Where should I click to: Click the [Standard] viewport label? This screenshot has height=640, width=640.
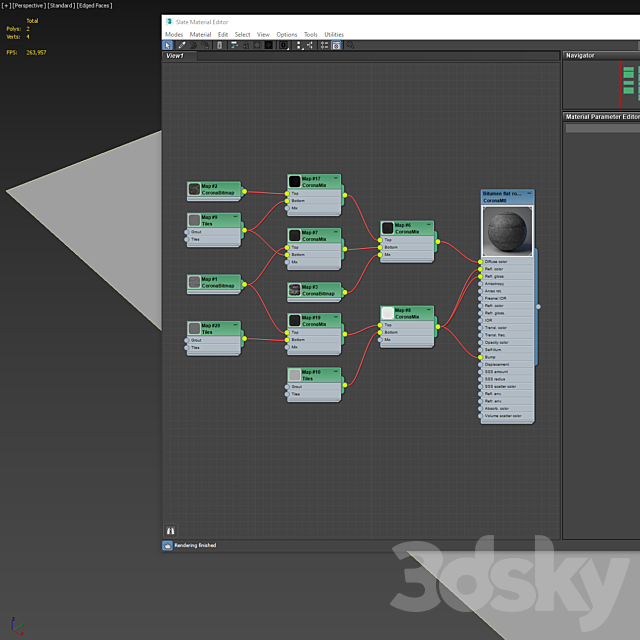click(x=62, y=6)
